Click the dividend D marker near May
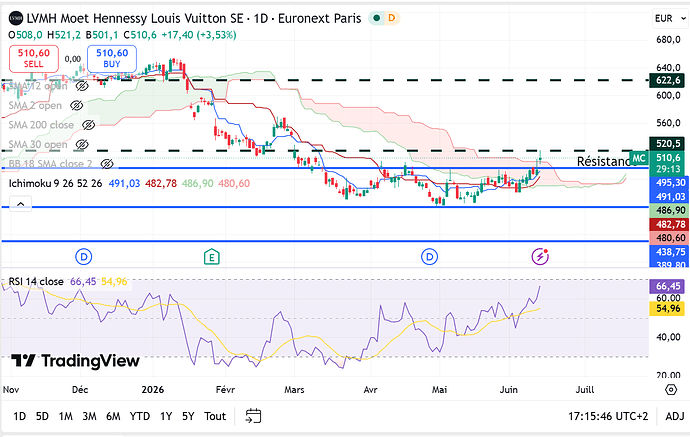 pyautogui.click(x=429, y=257)
